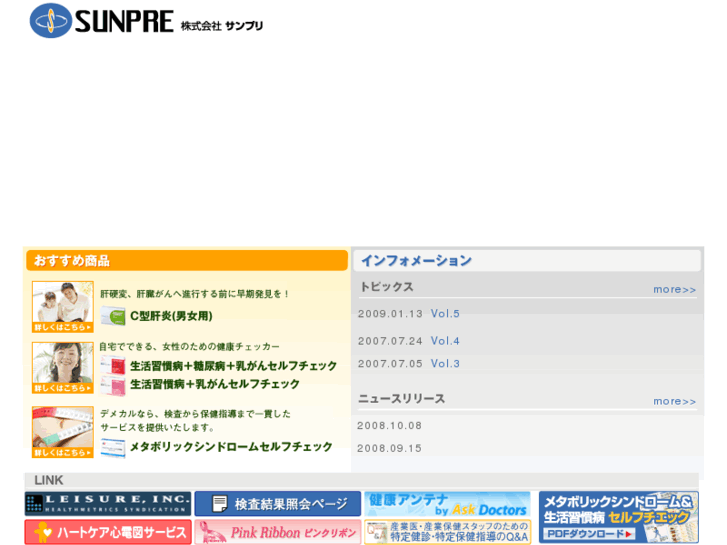Click the document icon in 検査結果照会ページ banner
727x545 pixels.
coord(219,504)
